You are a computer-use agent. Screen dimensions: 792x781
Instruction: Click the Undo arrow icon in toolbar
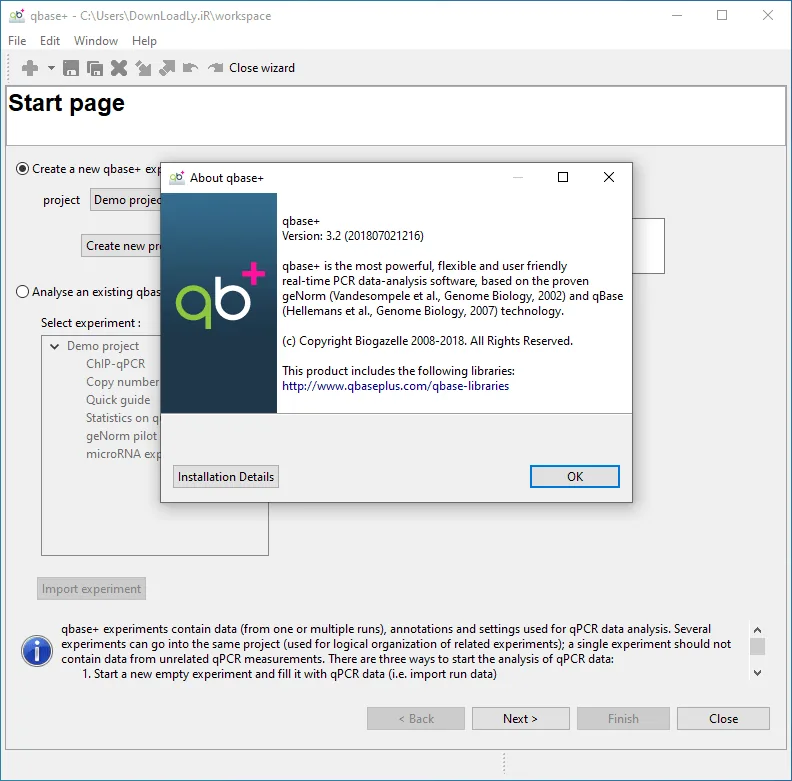click(190, 67)
